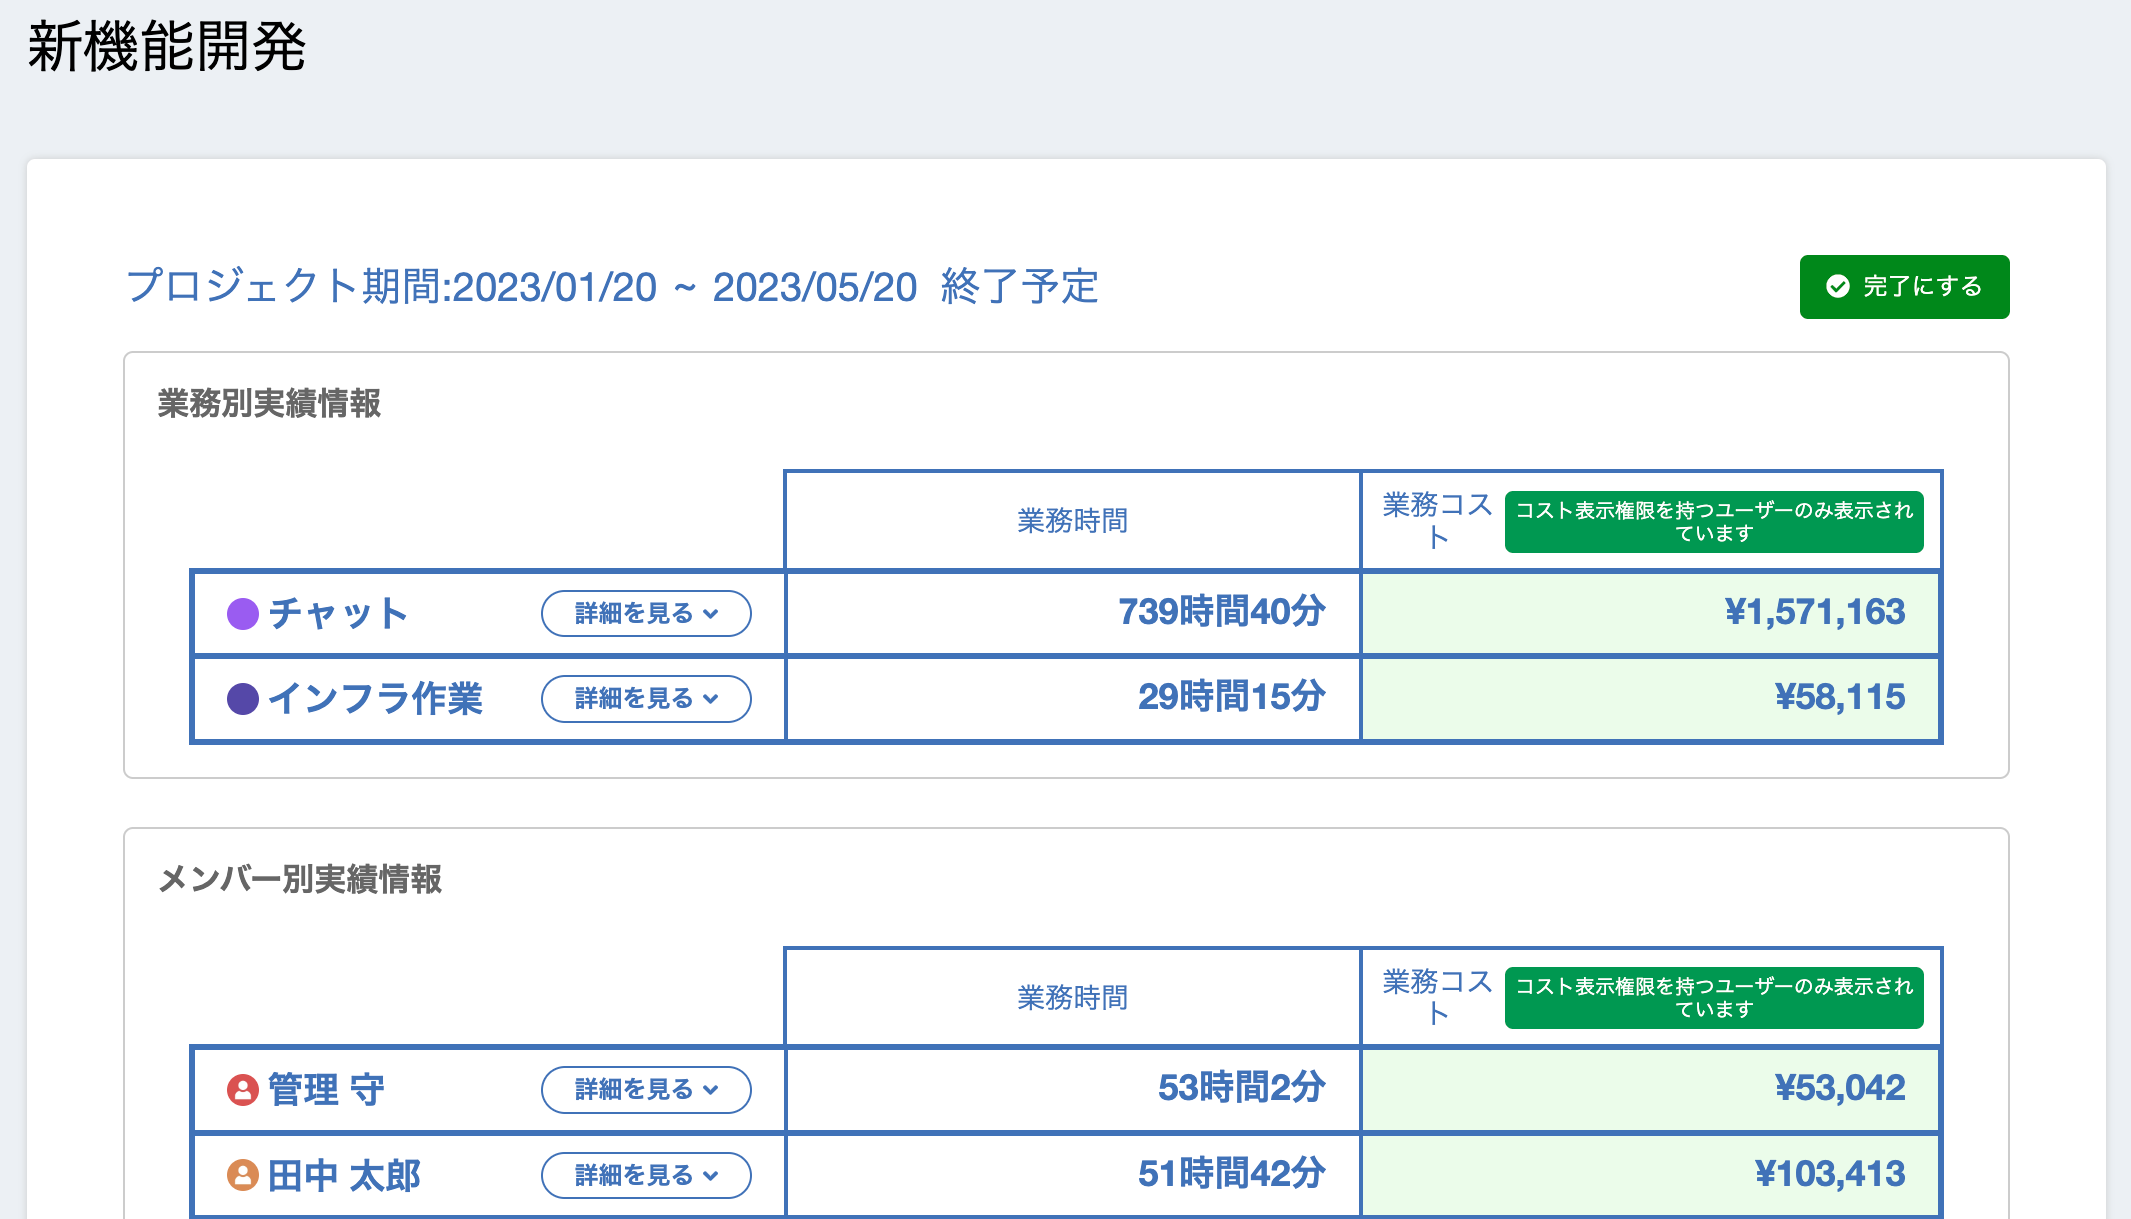The image size is (2131, 1219).
Task: Click member name 田中 太郎
Action: (x=344, y=1175)
